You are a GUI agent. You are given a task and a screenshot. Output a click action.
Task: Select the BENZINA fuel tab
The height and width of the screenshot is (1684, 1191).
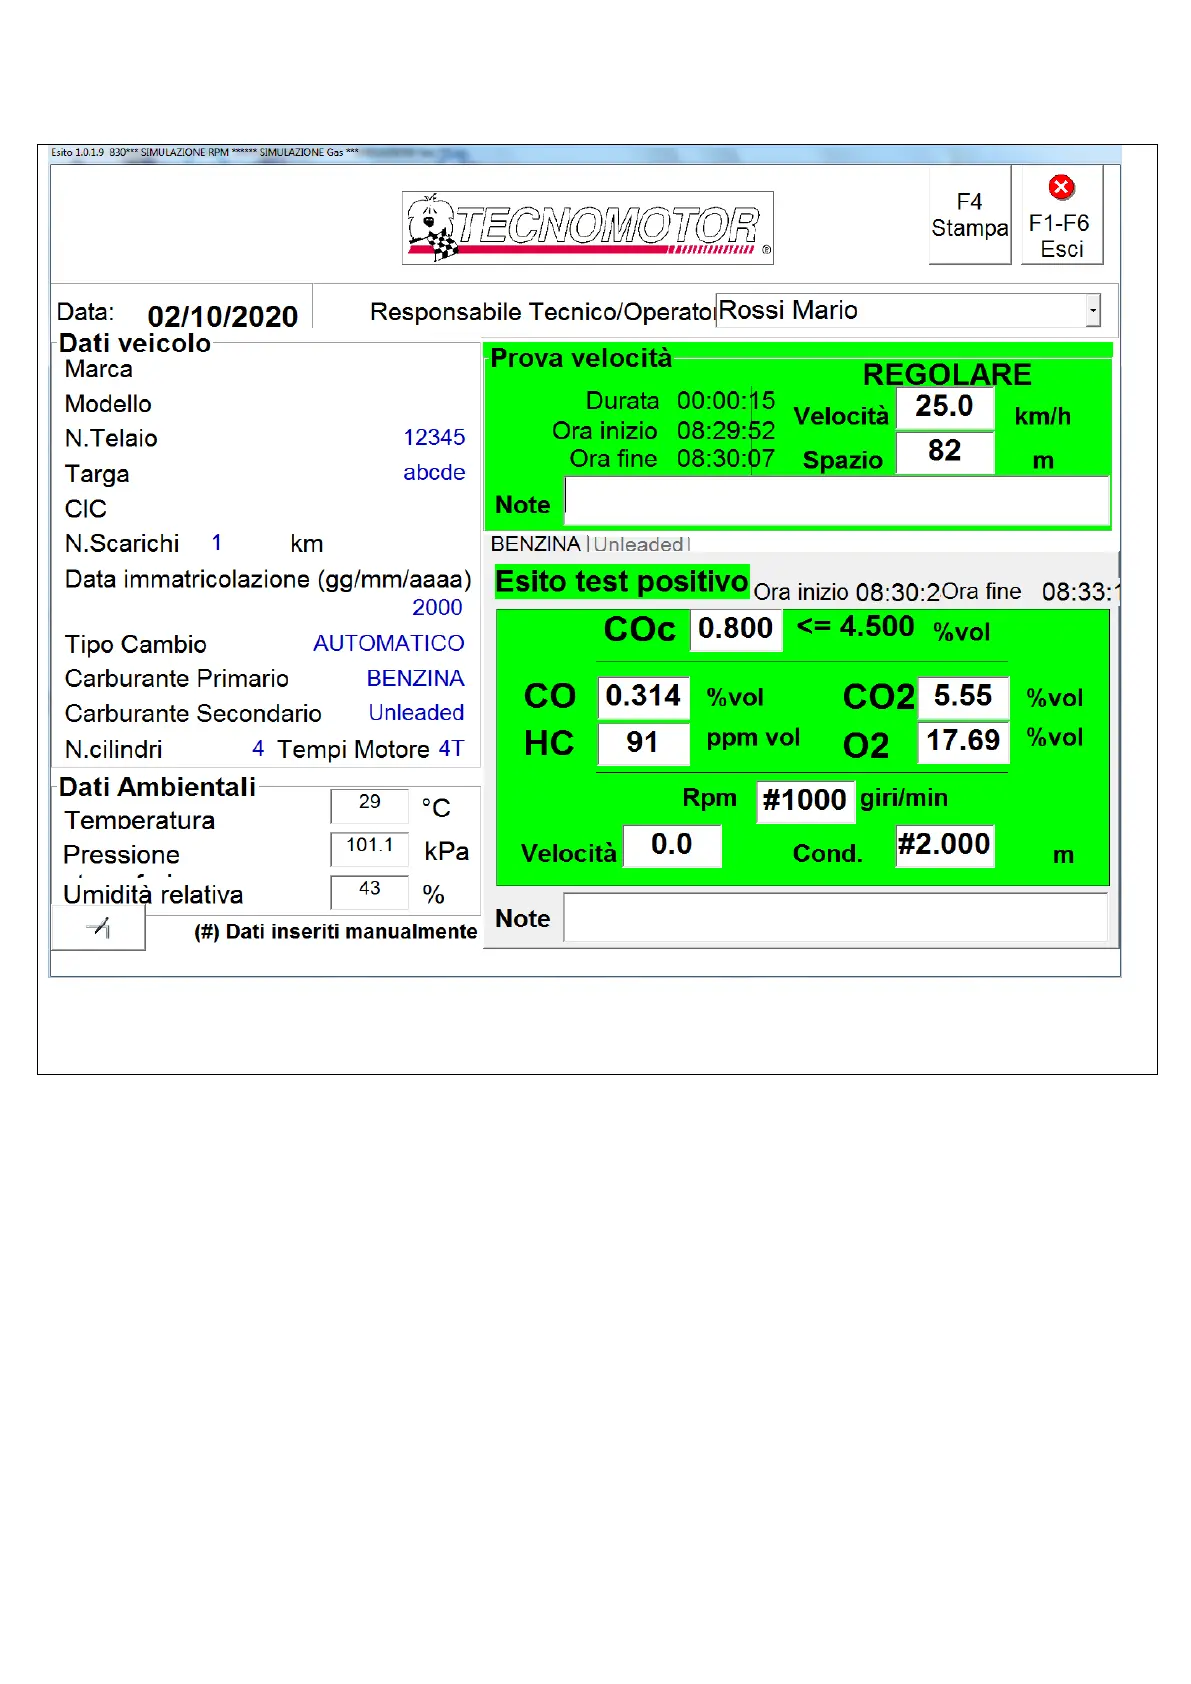click(x=535, y=544)
